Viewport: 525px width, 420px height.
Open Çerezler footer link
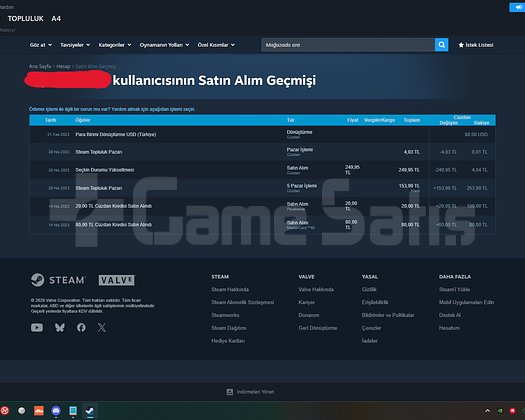click(x=371, y=328)
